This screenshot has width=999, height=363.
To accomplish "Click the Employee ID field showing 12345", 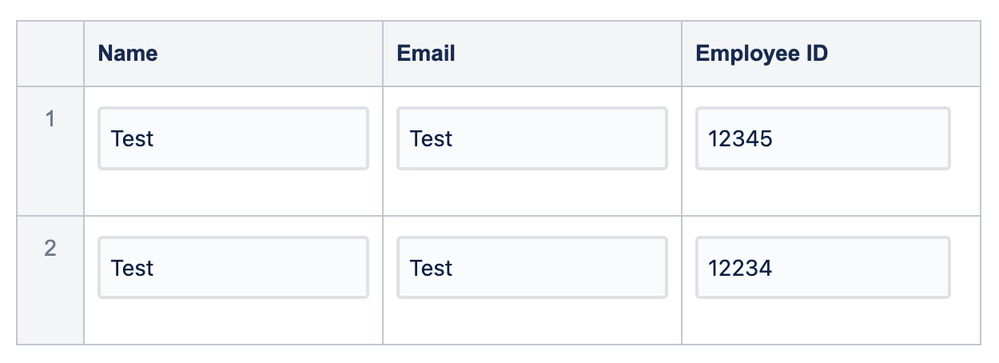I will point(823,138).
